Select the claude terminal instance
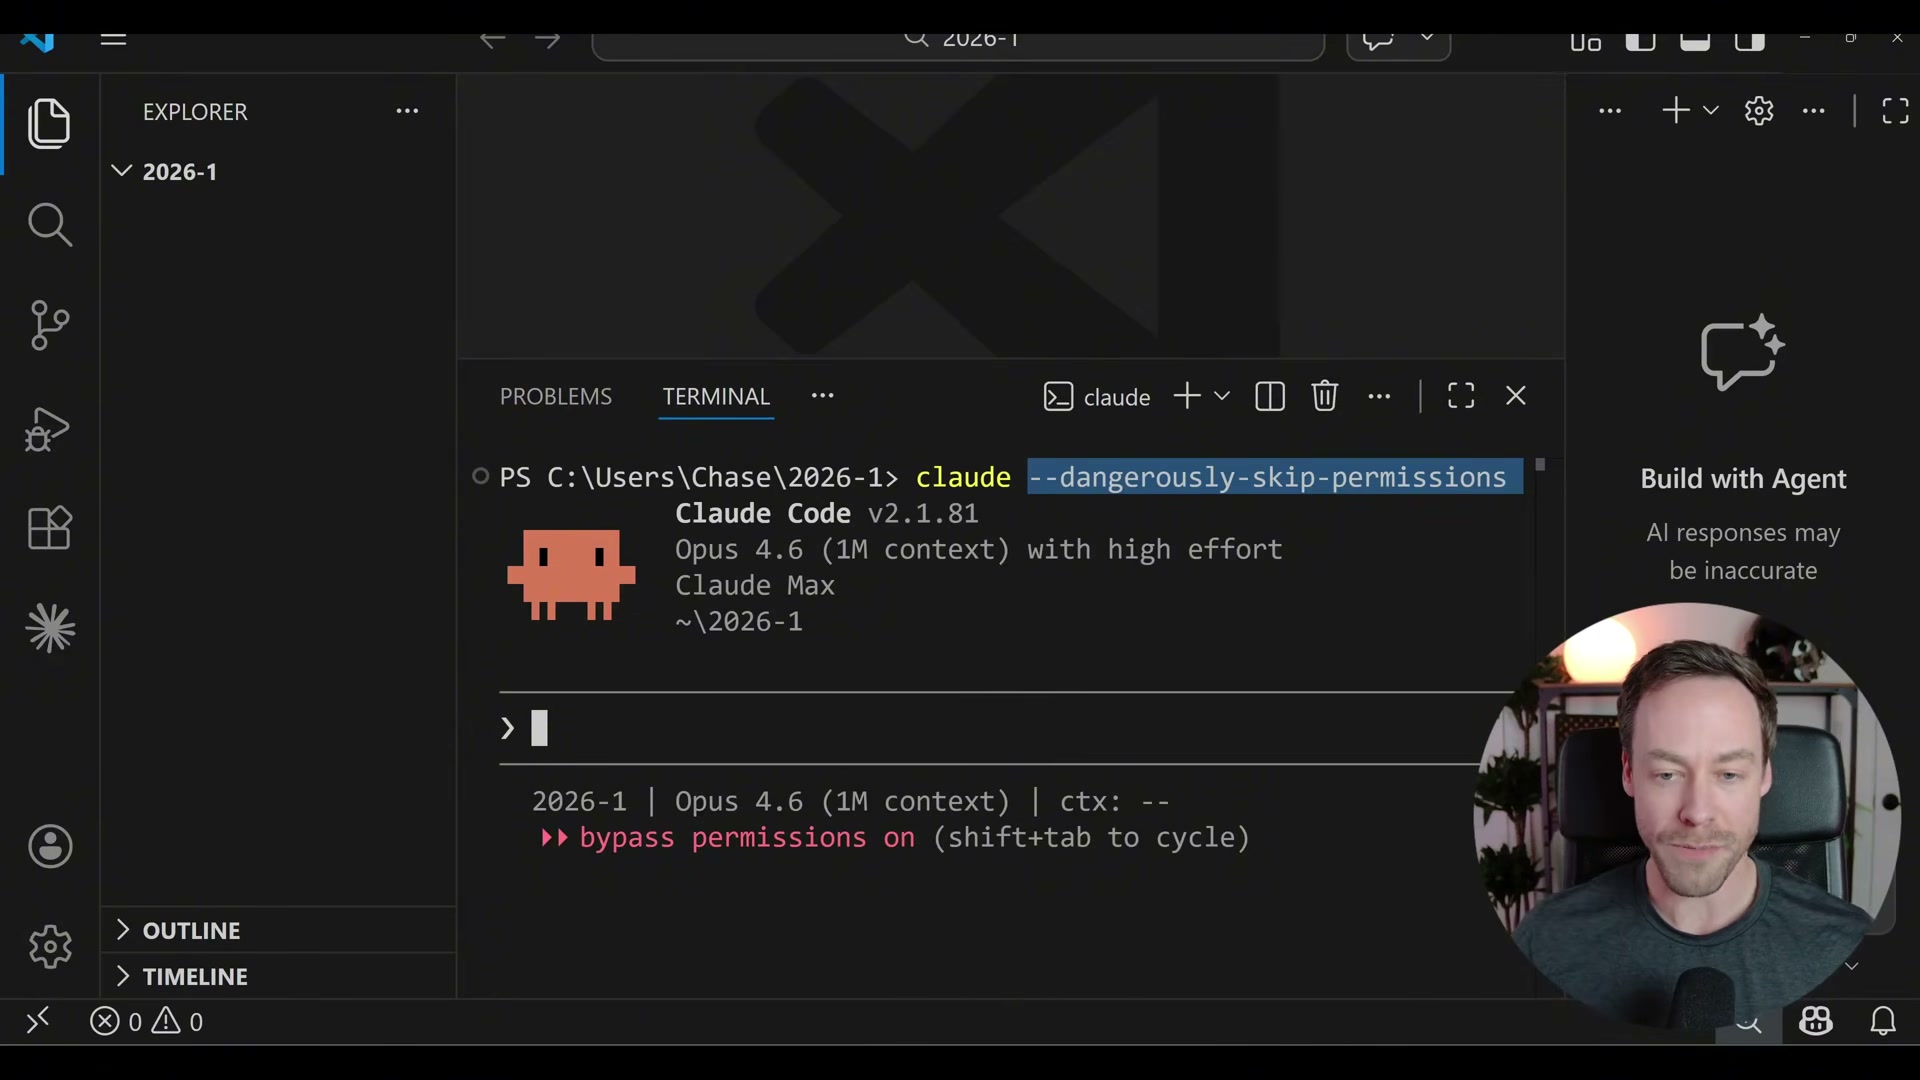 point(1096,397)
